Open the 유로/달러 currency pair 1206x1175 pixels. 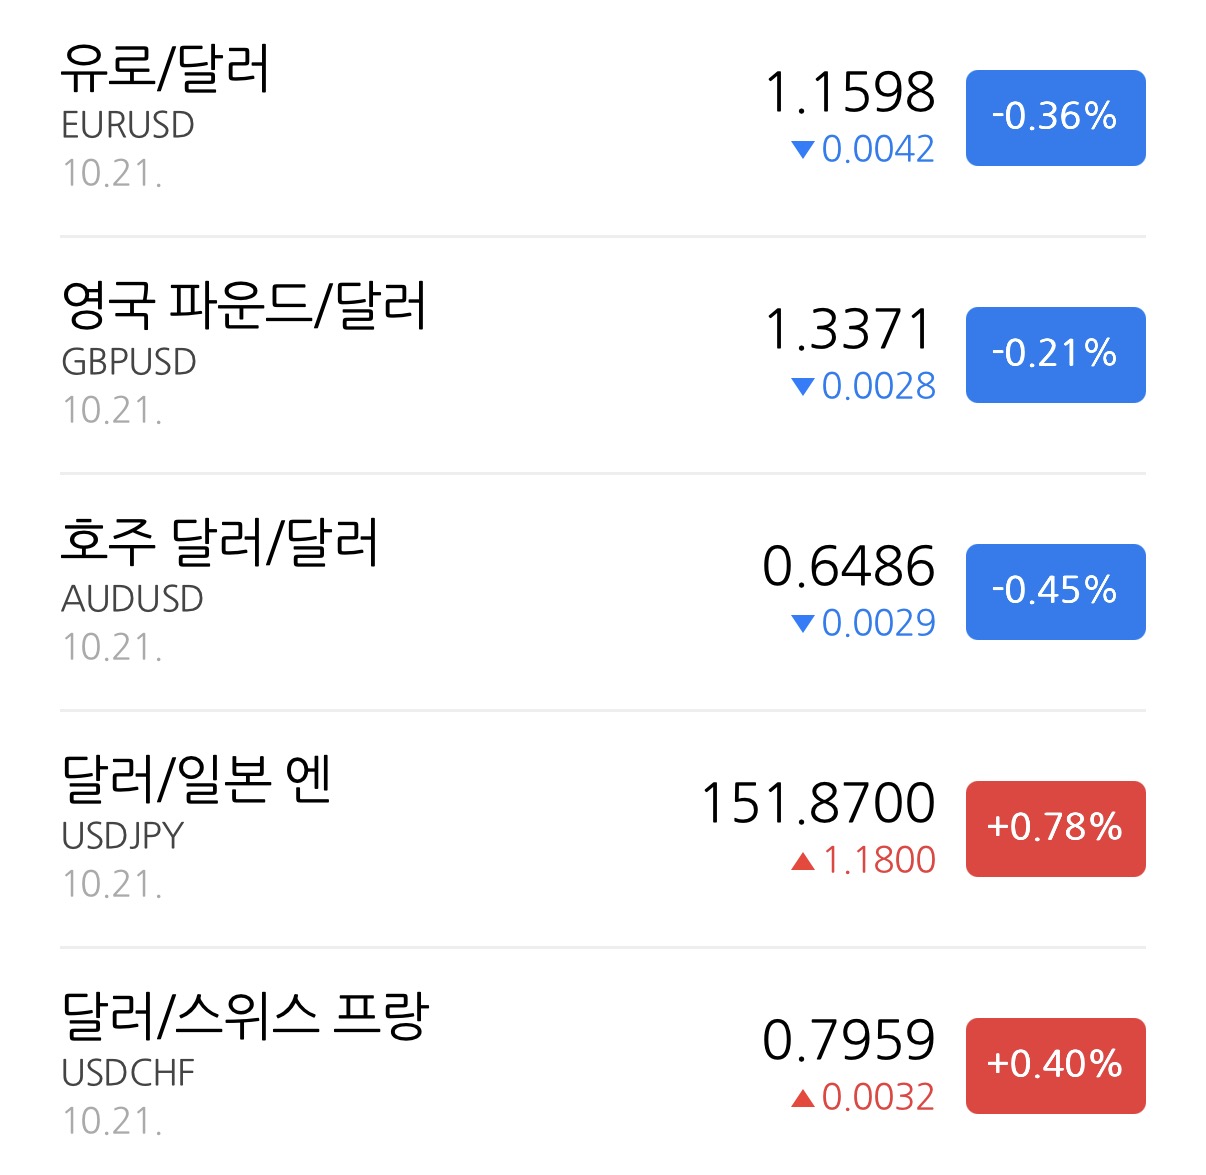[603, 118]
